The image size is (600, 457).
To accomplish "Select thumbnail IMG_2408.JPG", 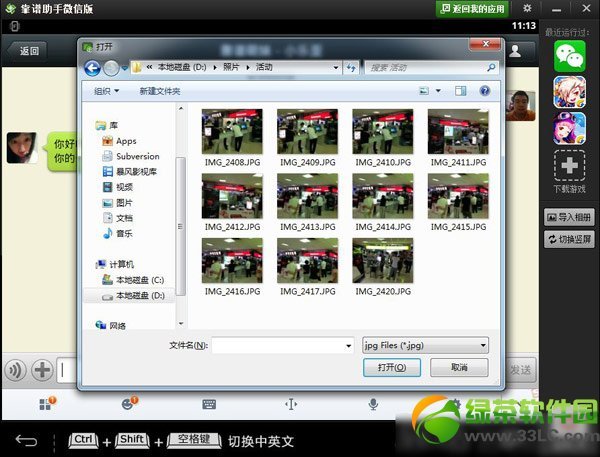I will (x=232, y=138).
